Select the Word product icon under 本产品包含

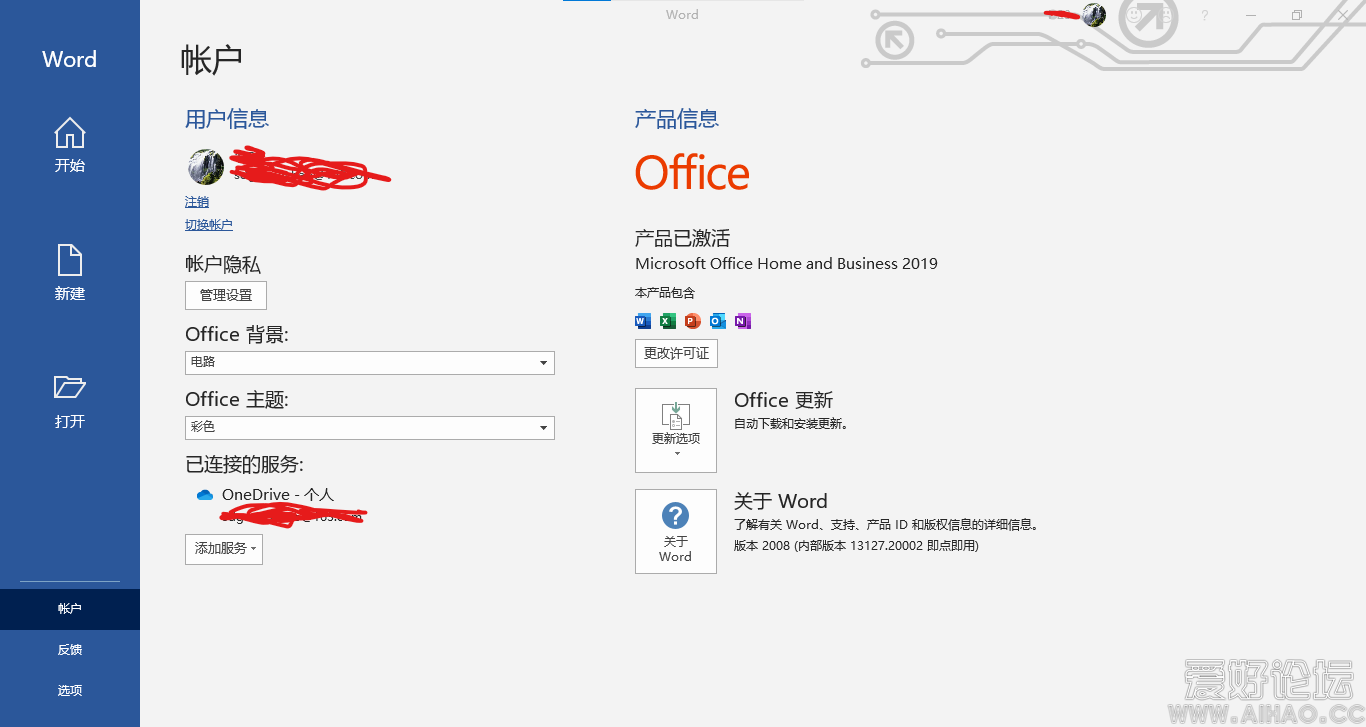[x=641, y=321]
